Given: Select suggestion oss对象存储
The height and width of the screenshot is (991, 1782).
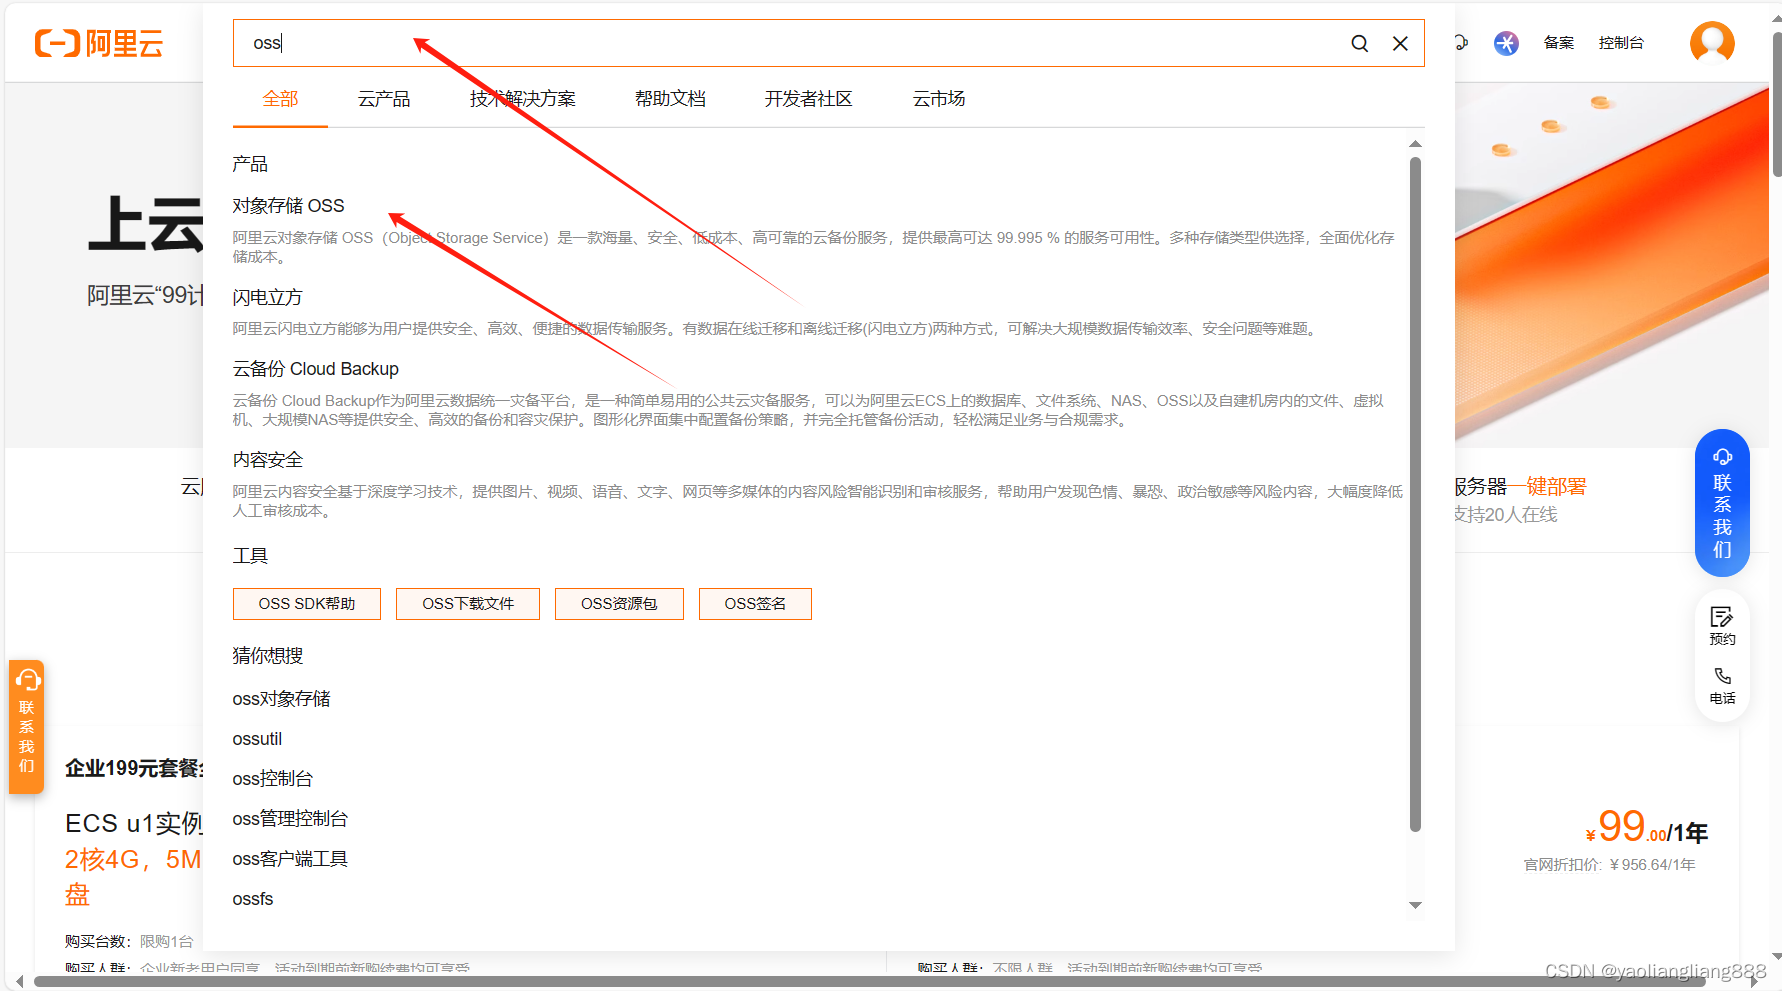Looking at the screenshot, I should point(281,699).
